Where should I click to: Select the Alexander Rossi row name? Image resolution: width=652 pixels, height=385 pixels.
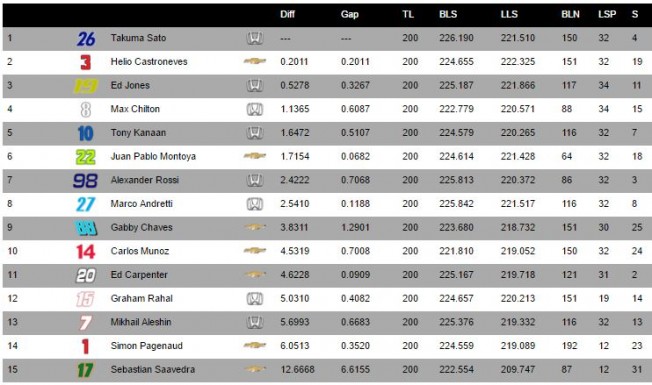(x=145, y=180)
